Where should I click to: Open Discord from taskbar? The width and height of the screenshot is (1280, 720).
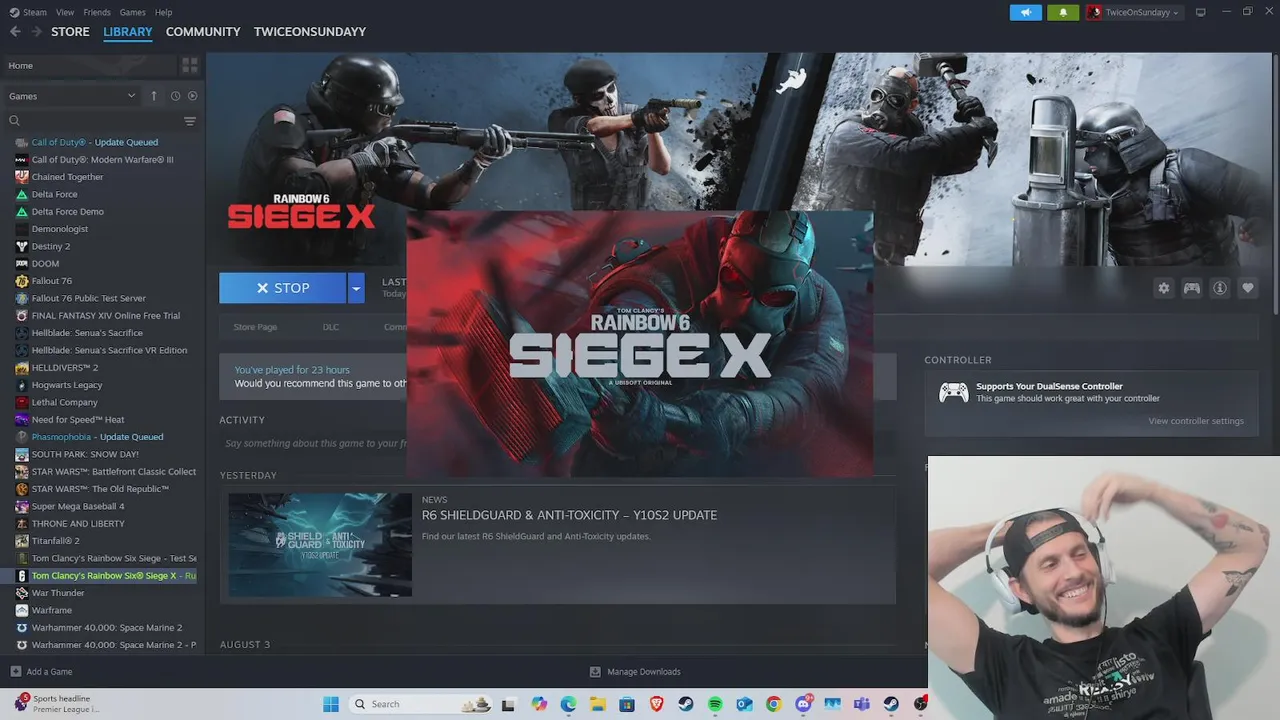pyautogui.click(x=803, y=704)
